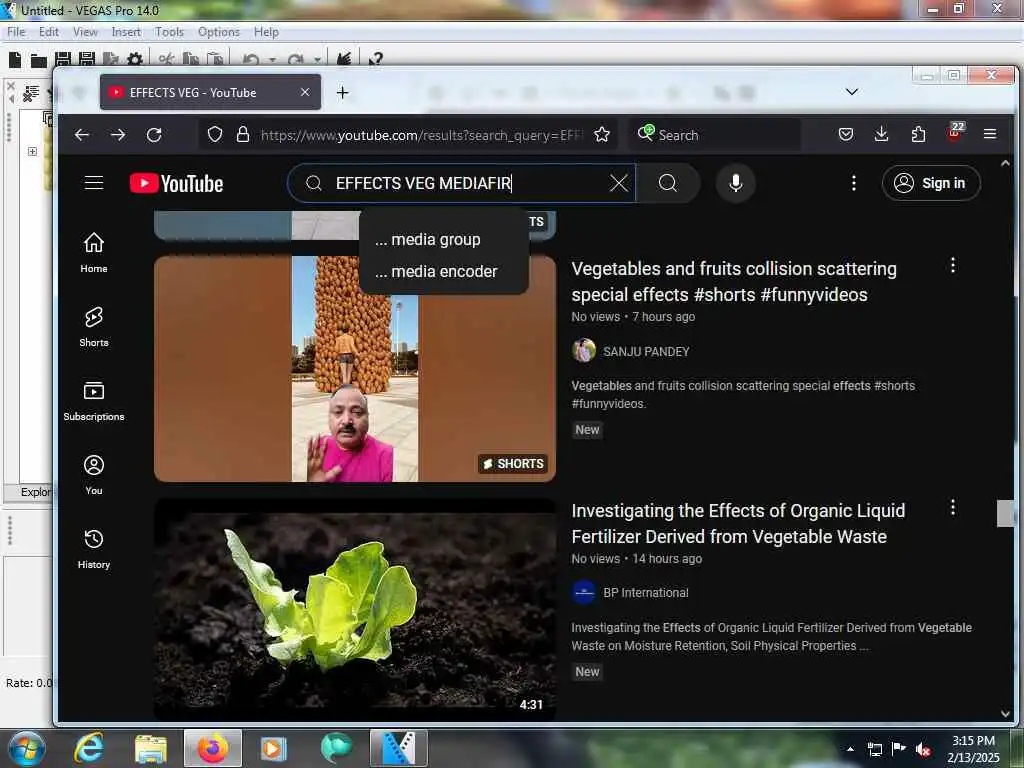Open options menu for Vegetables and fruits video
The width and height of the screenshot is (1024, 768).
click(953, 265)
